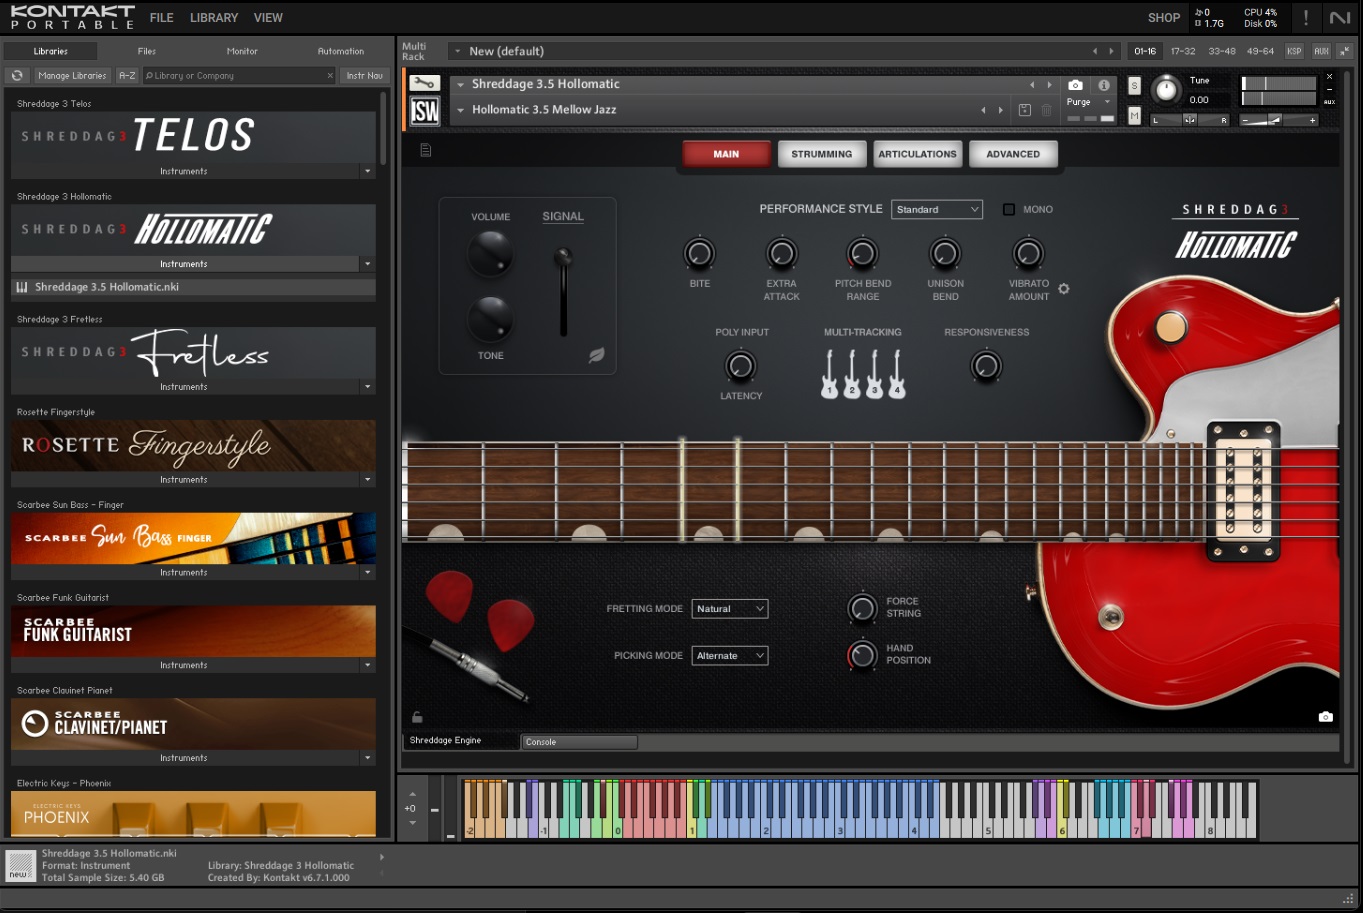
Task: Toggle the instrument Solo button
Action: [1134, 86]
